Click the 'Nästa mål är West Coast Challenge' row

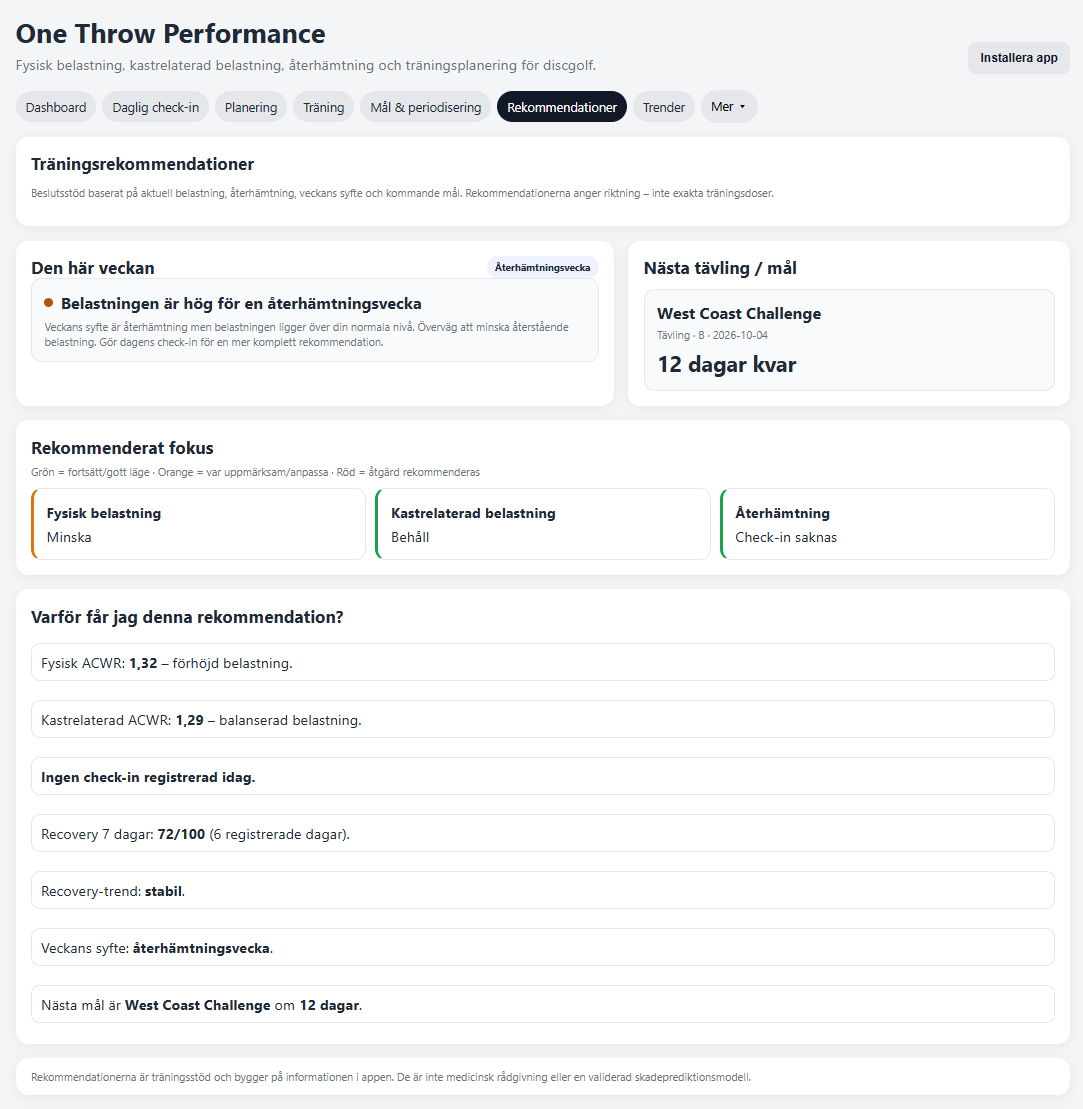pyautogui.click(x=543, y=1004)
